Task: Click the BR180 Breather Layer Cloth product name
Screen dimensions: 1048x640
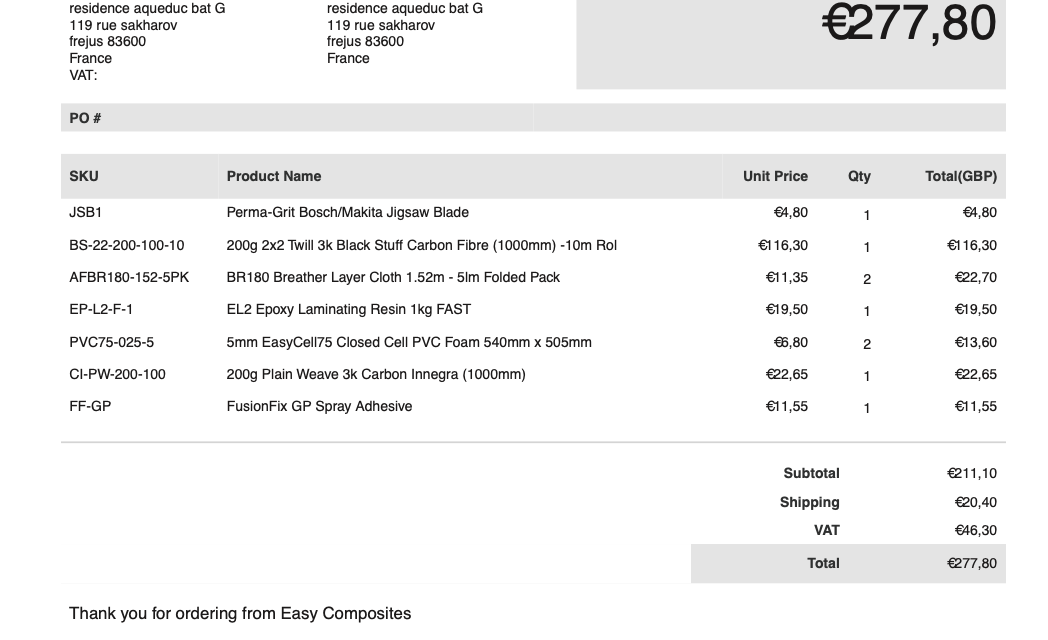Action: coord(393,277)
